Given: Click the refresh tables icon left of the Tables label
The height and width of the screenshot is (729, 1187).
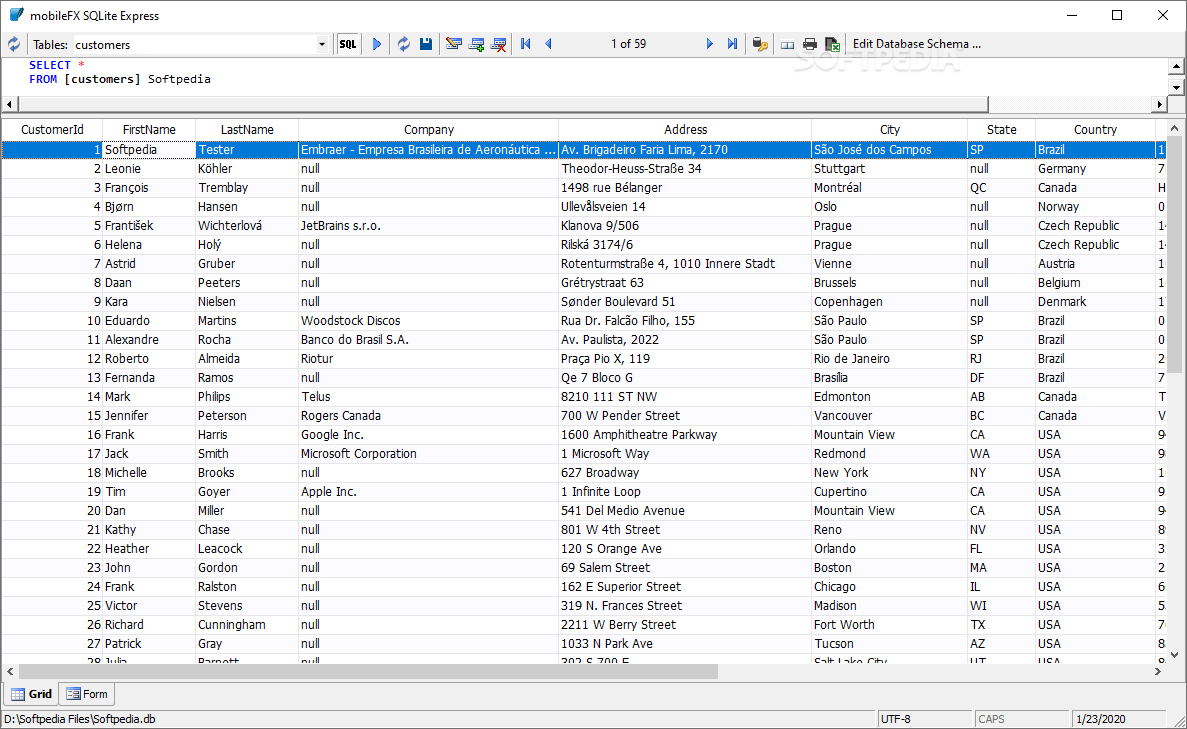Looking at the screenshot, I should (x=14, y=44).
